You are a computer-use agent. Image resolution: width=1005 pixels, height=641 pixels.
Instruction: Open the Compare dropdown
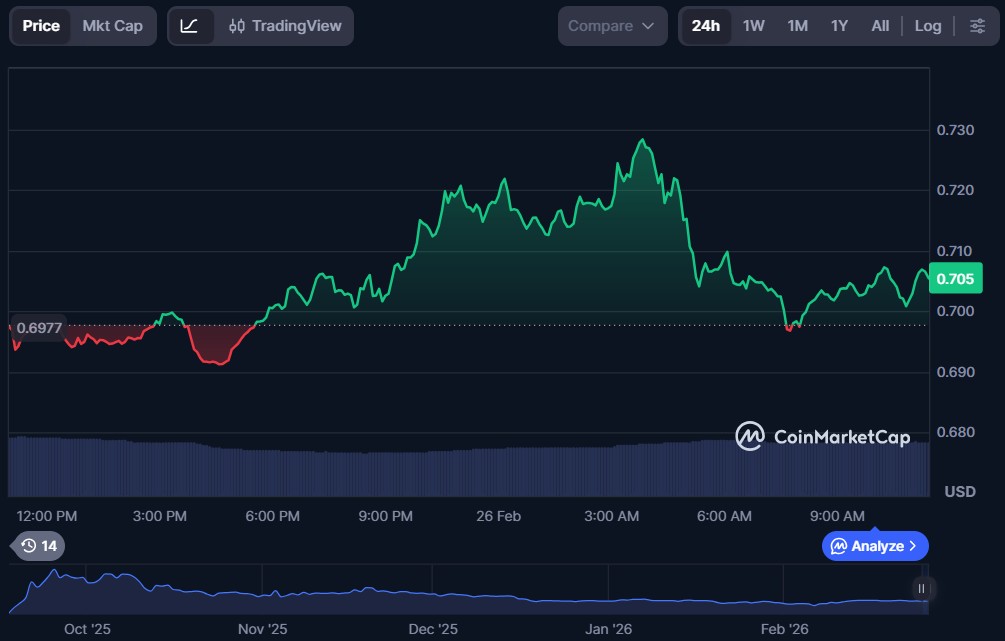click(x=611, y=26)
